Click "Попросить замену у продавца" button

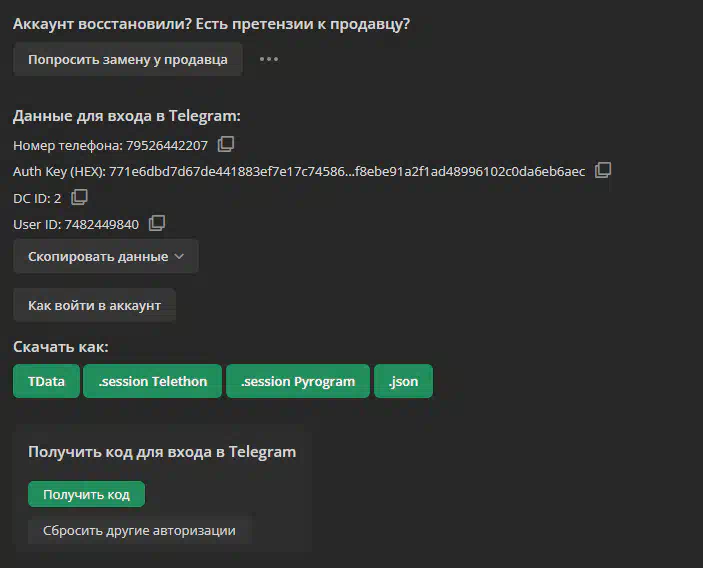[128, 59]
